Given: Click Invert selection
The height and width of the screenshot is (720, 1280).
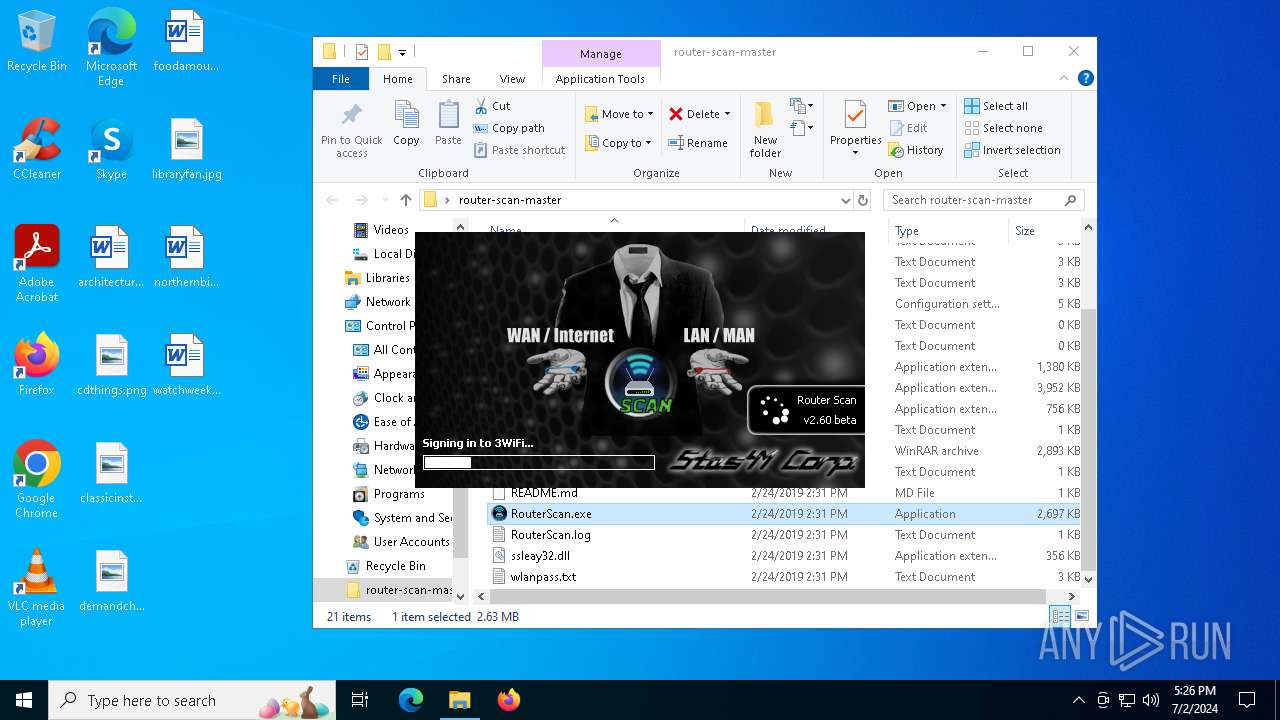Looking at the screenshot, I should click(1012, 150).
